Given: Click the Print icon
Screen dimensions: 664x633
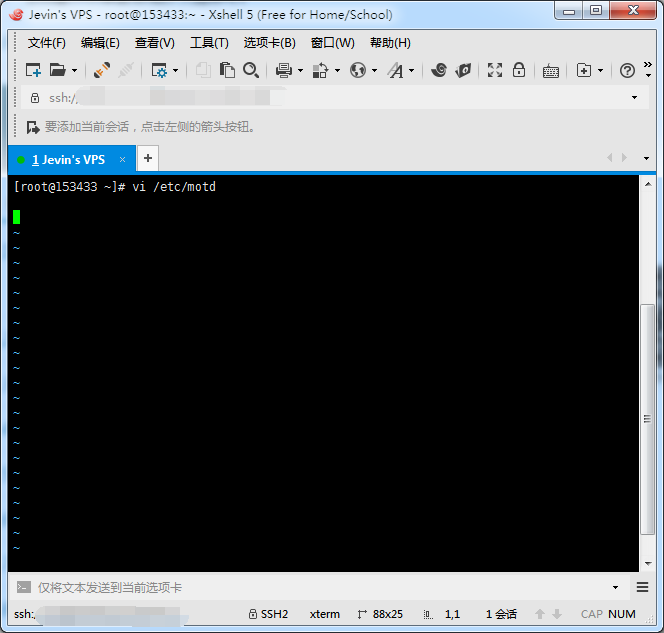Looking at the screenshot, I should [x=284, y=70].
